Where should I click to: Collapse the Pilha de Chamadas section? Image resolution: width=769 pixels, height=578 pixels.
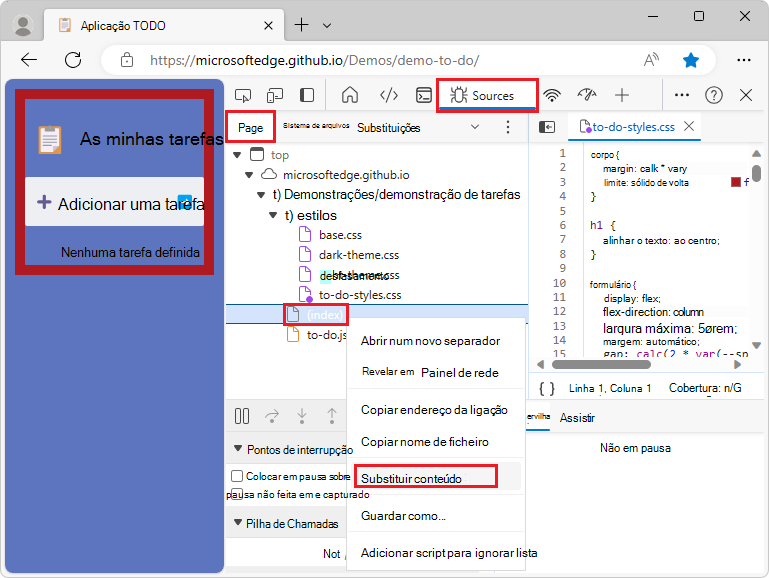[238, 523]
